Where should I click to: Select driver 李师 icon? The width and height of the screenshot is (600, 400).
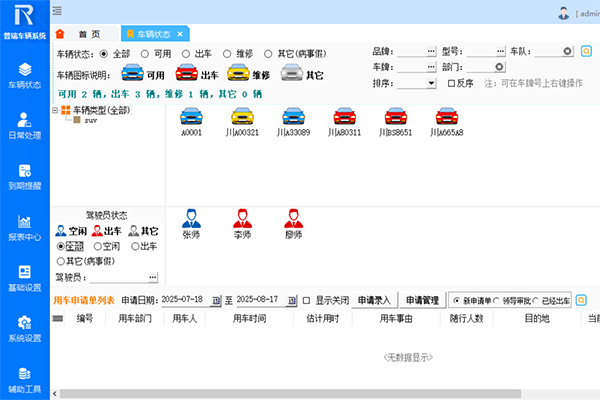point(242,218)
